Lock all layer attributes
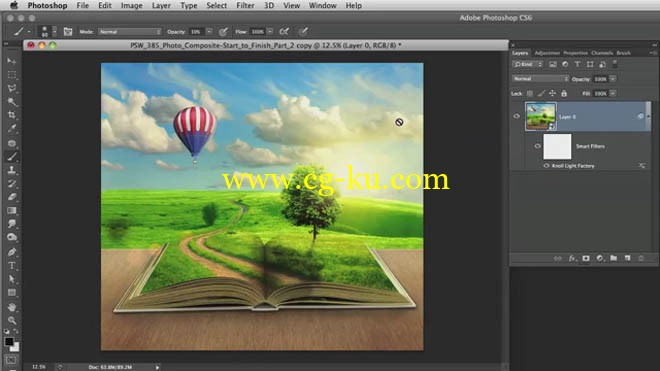This screenshot has width=660, height=371. (x=564, y=93)
